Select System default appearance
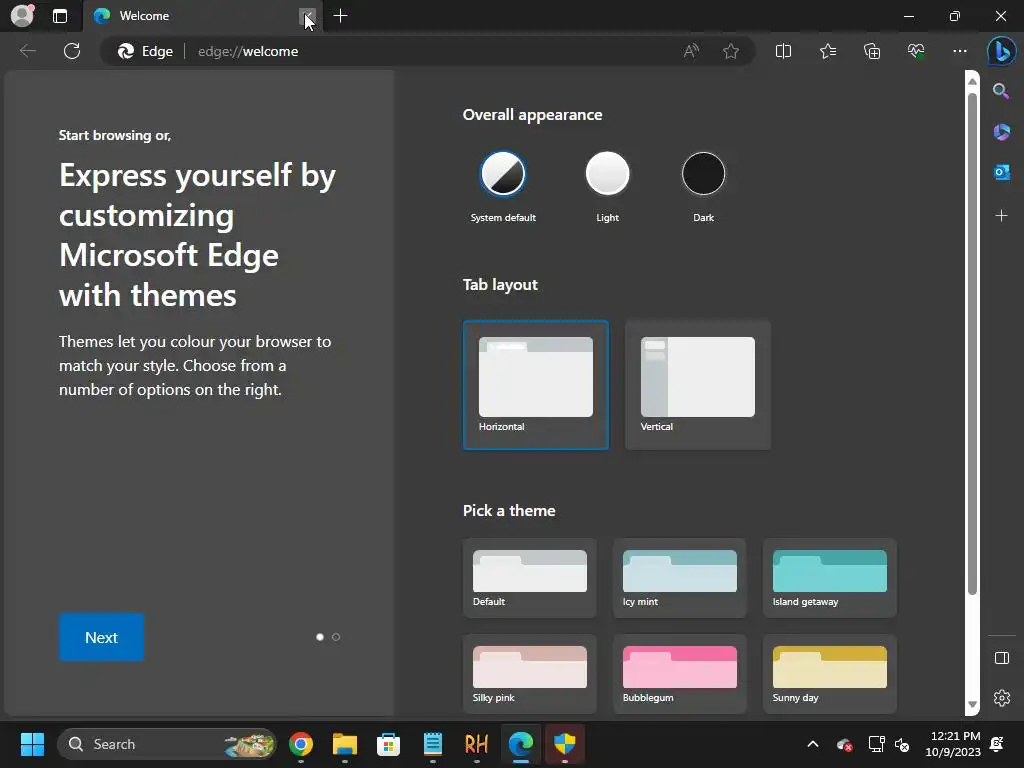1024x768 pixels. (503, 174)
